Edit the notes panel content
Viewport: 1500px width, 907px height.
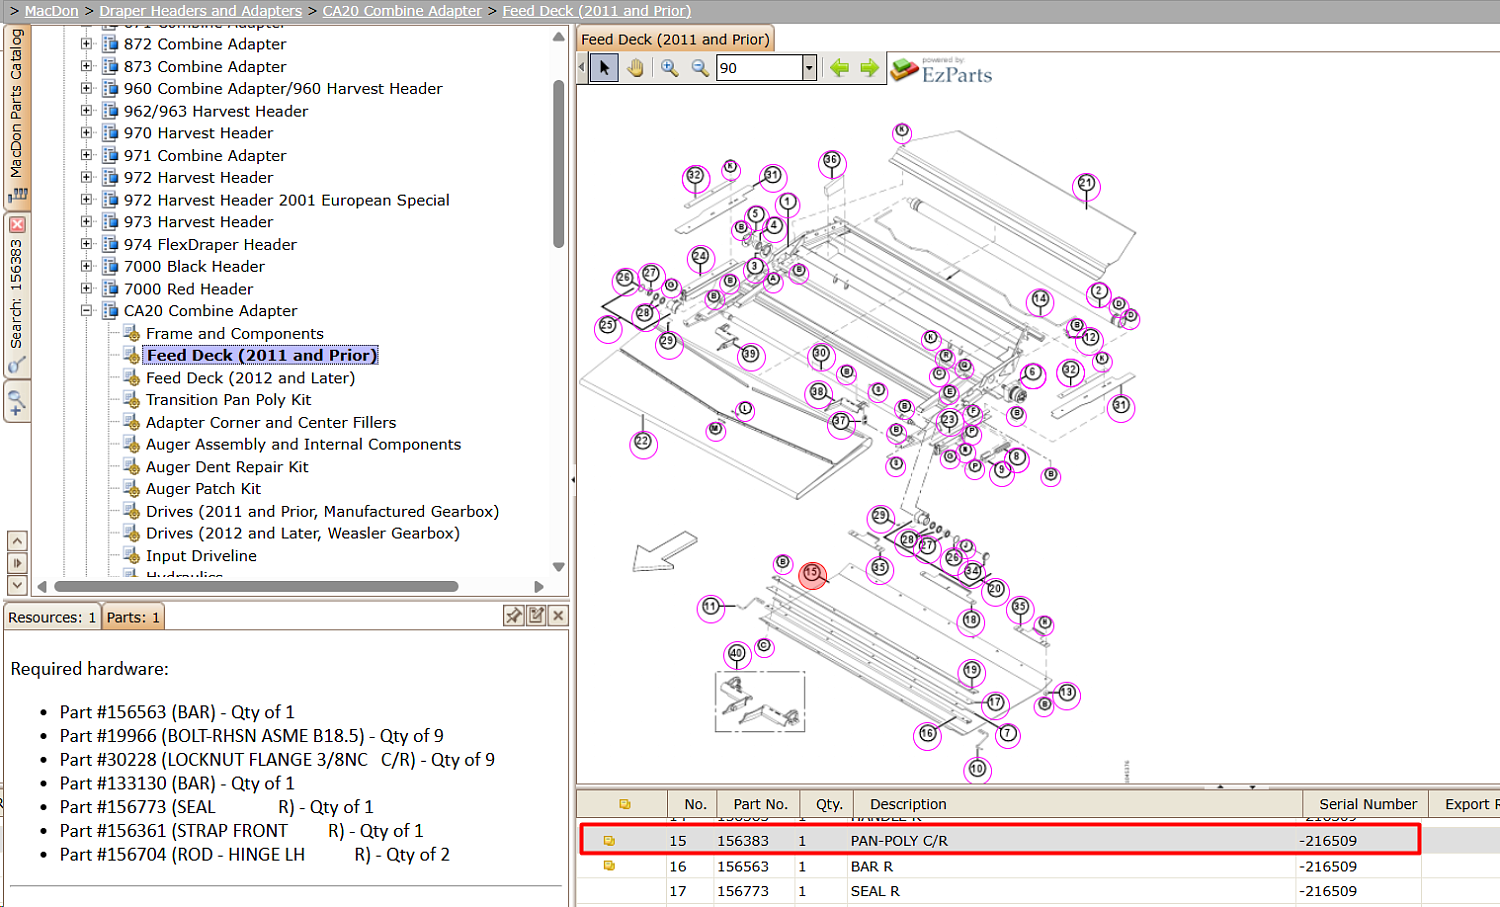pyautogui.click(x=536, y=616)
